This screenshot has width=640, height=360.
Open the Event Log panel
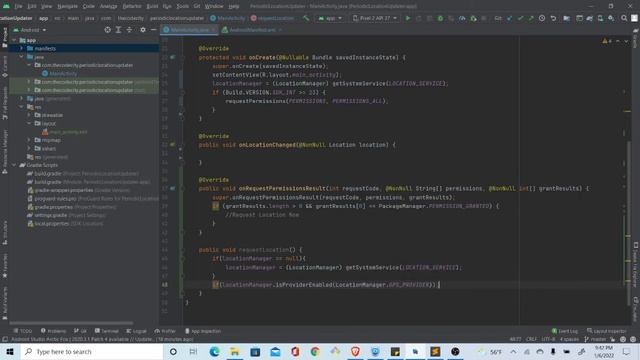click(x=565, y=331)
